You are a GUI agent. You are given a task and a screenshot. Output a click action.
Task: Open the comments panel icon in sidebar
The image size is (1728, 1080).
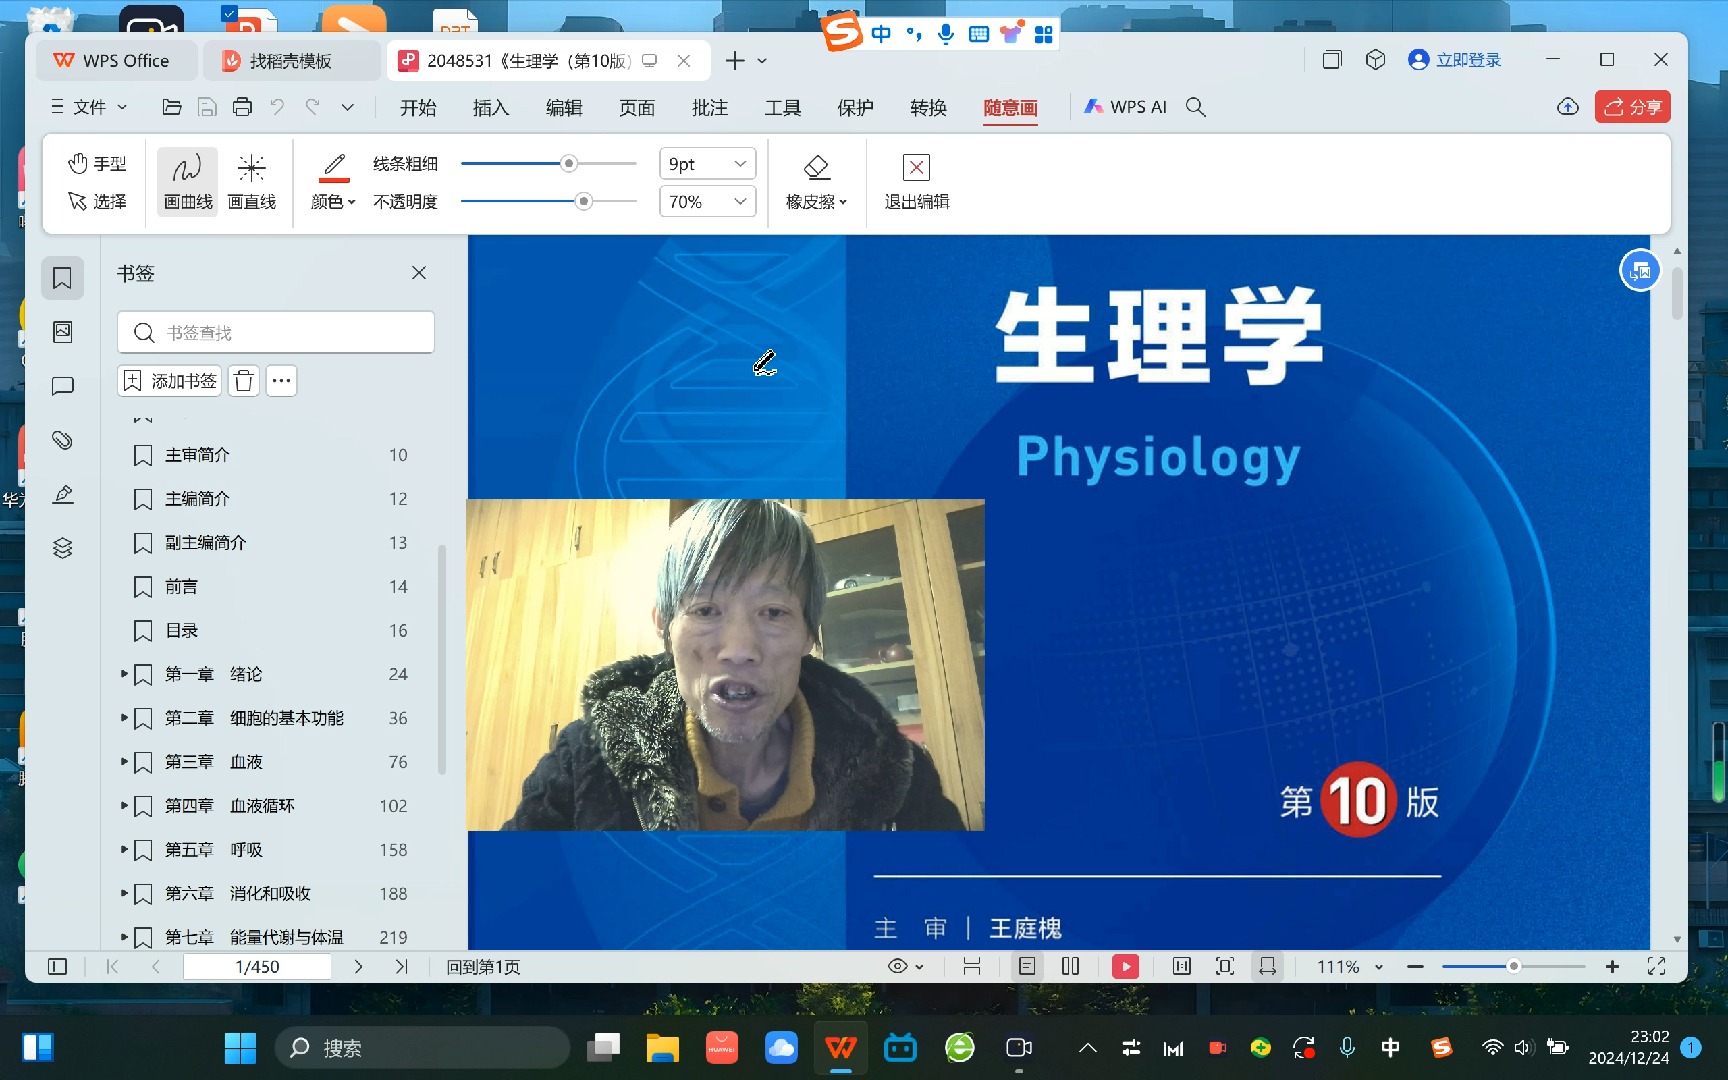62,386
